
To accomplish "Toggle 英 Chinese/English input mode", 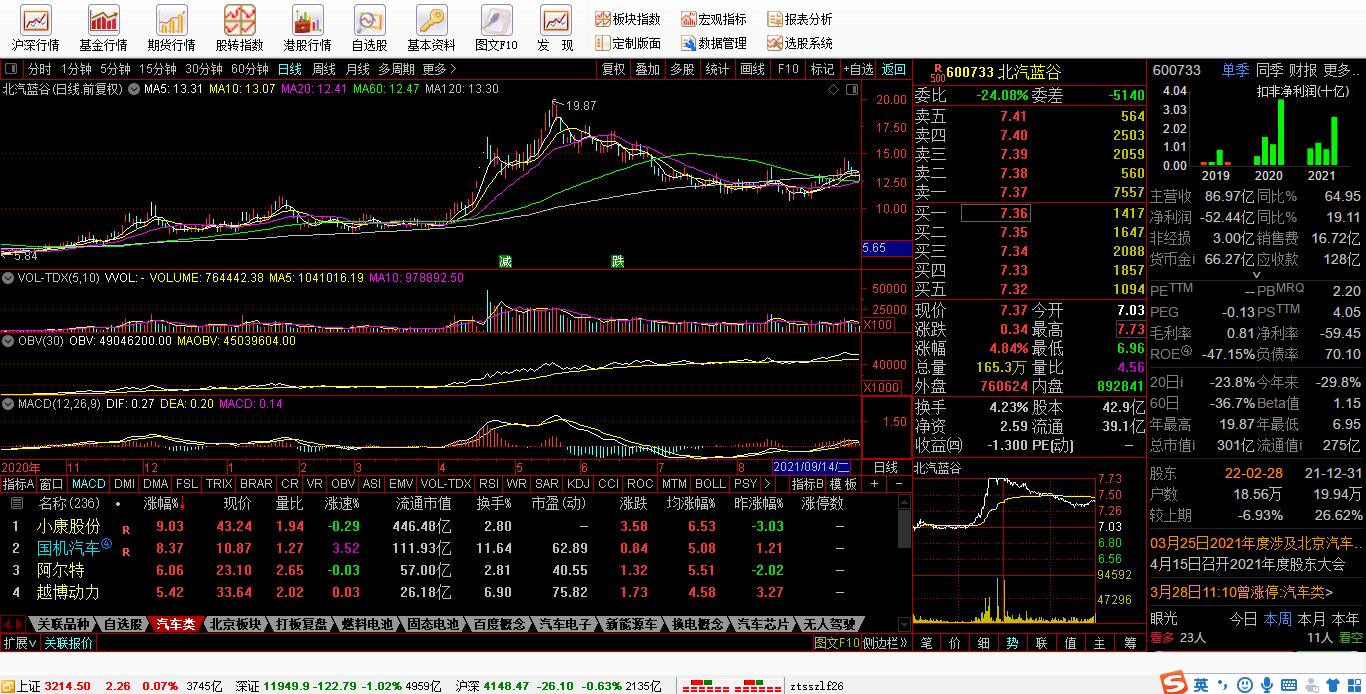I will (x=1200, y=684).
